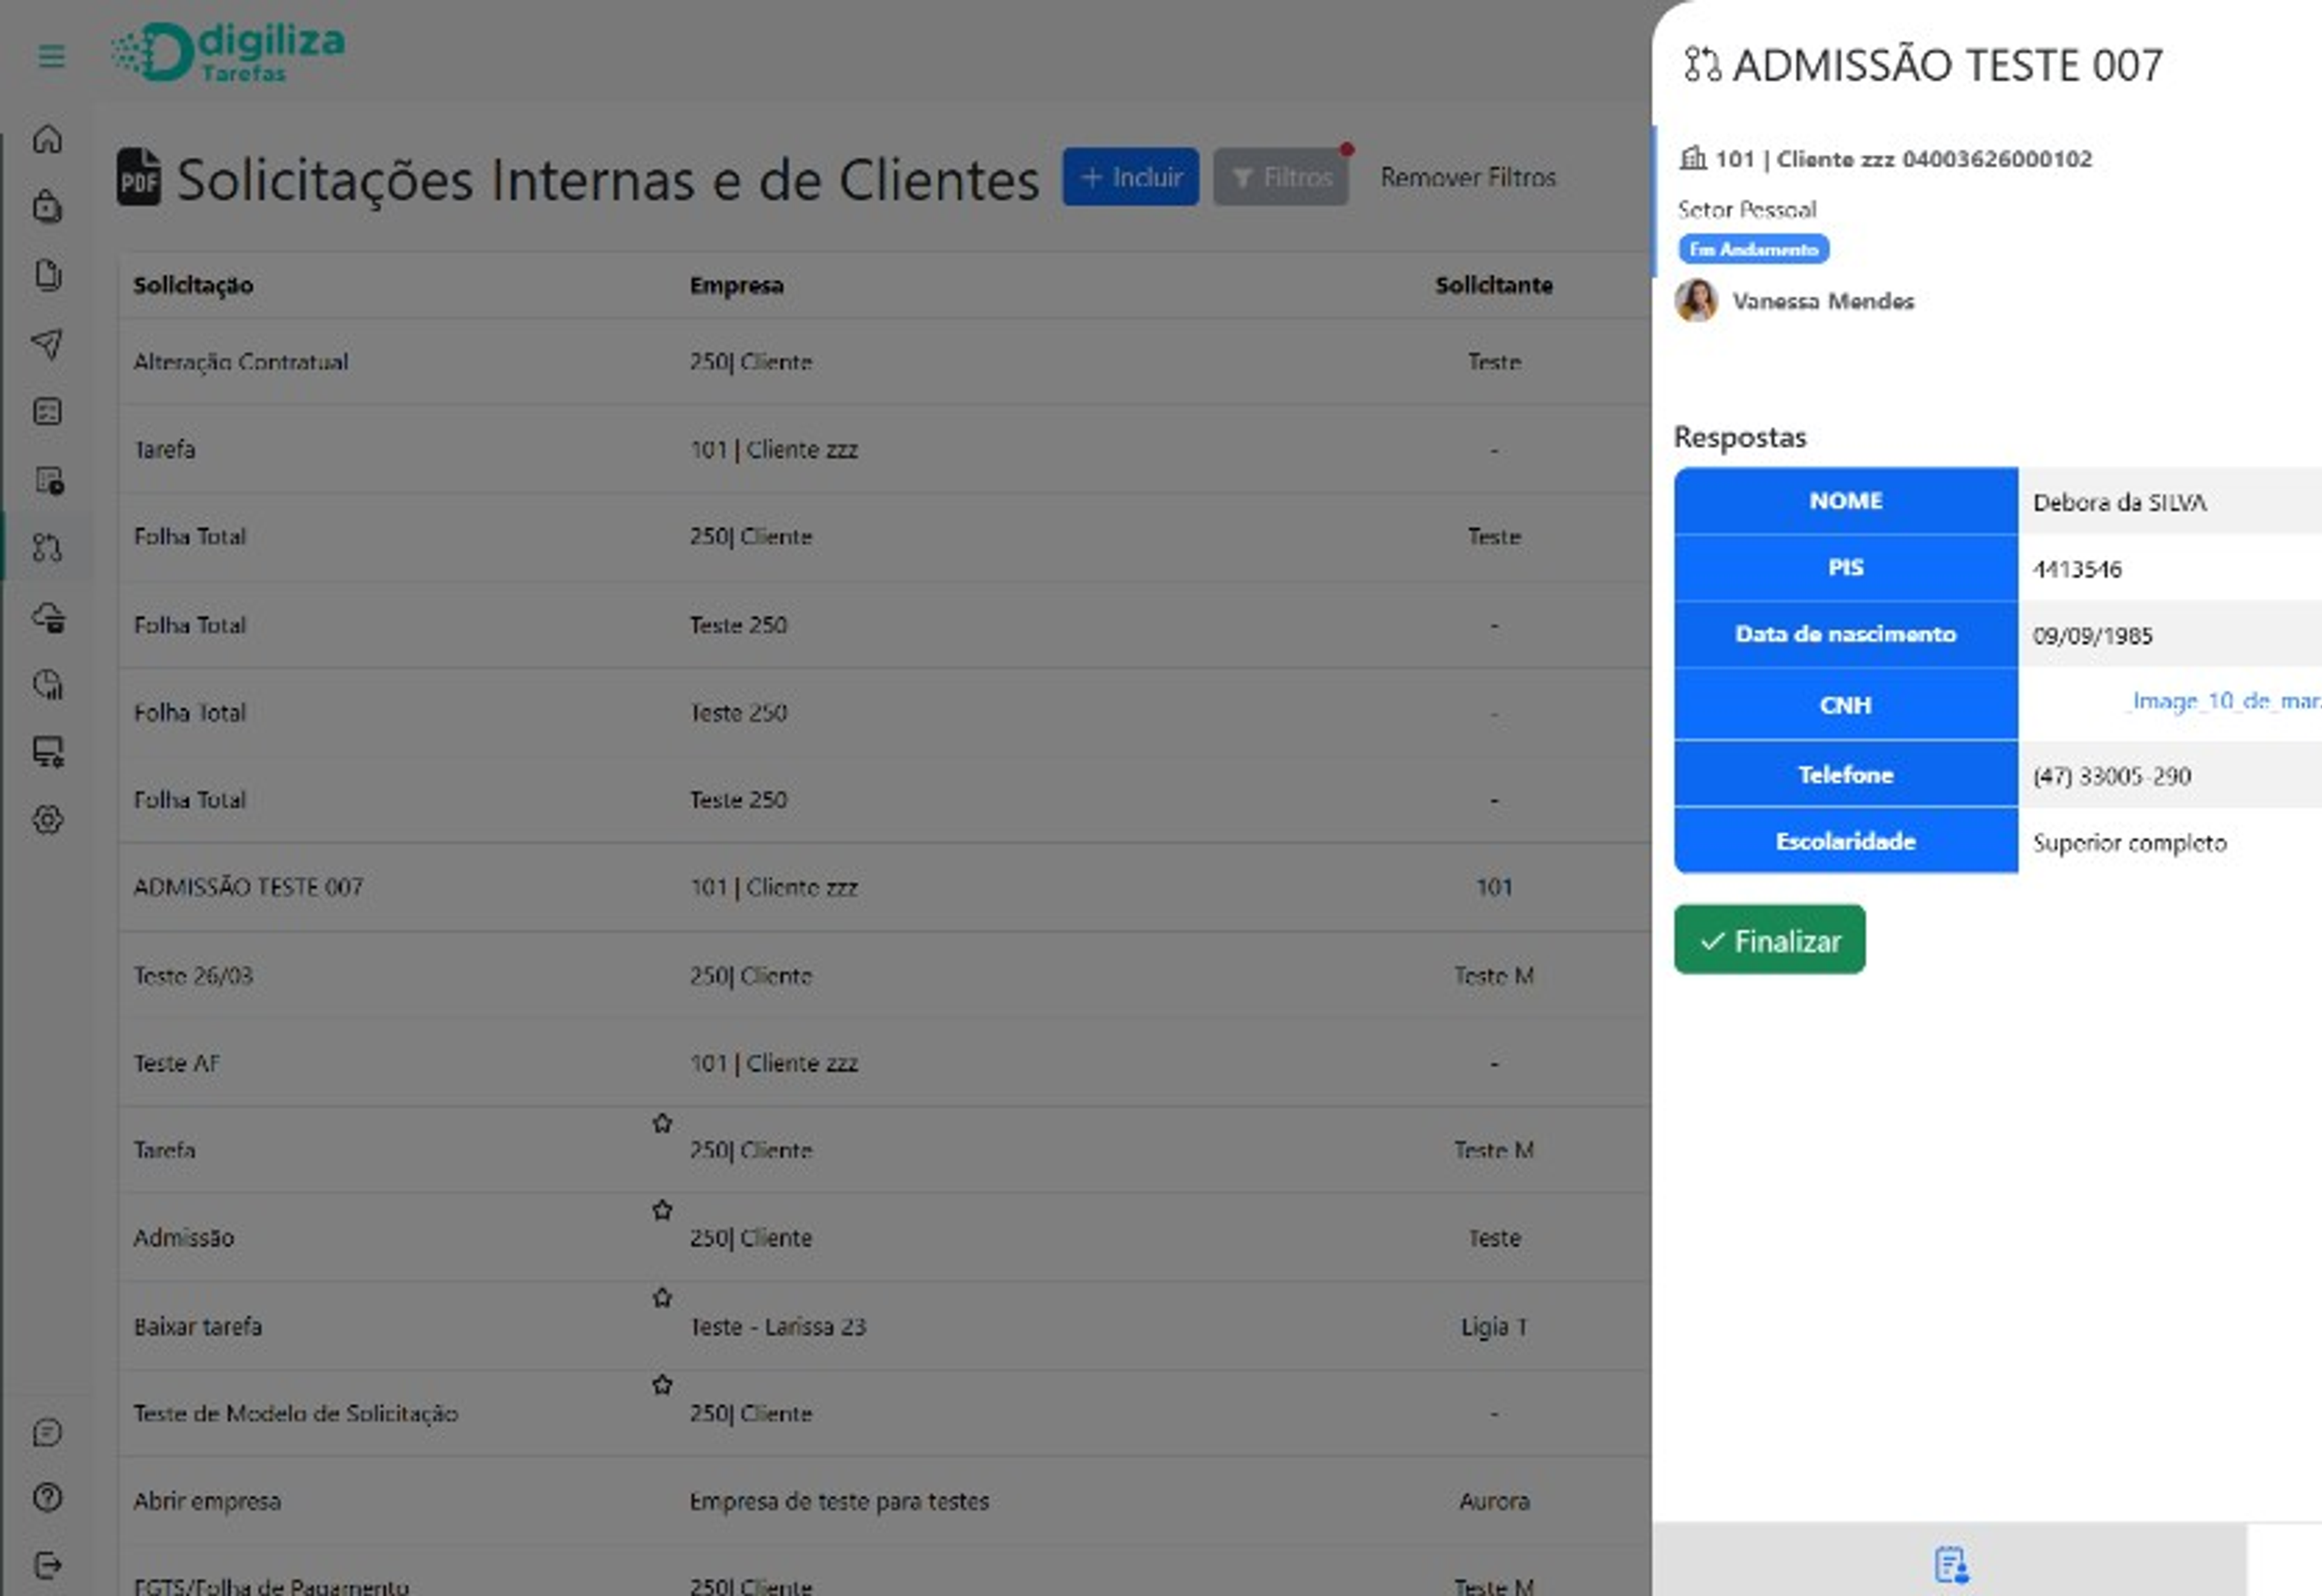Screen dimensions: 2322x1596
Task: Star the Admissão row
Action: click(662, 1210)
